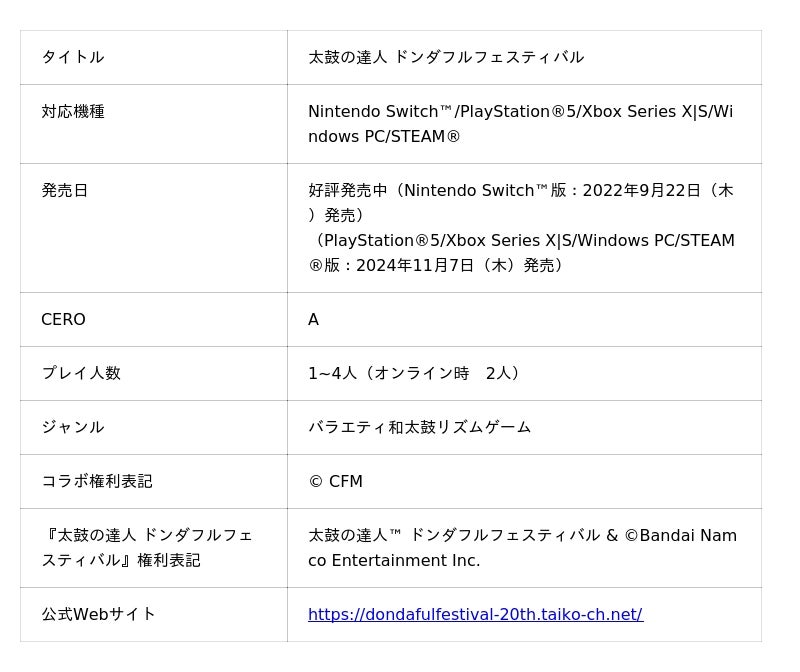Click the 対応機種 label cell
Image resolution: width=800 pixels, height=672 pixels.
[x=72, y=111]
